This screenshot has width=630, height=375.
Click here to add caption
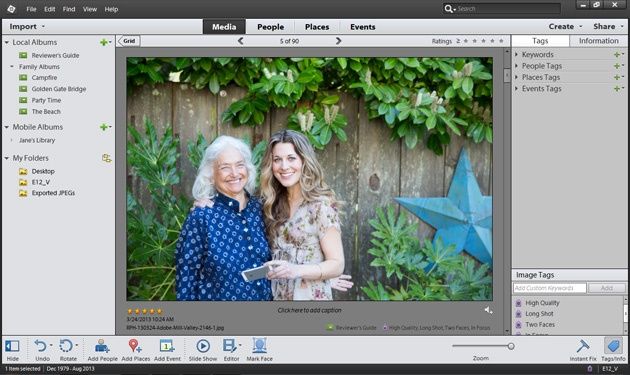tap(309, 310)
